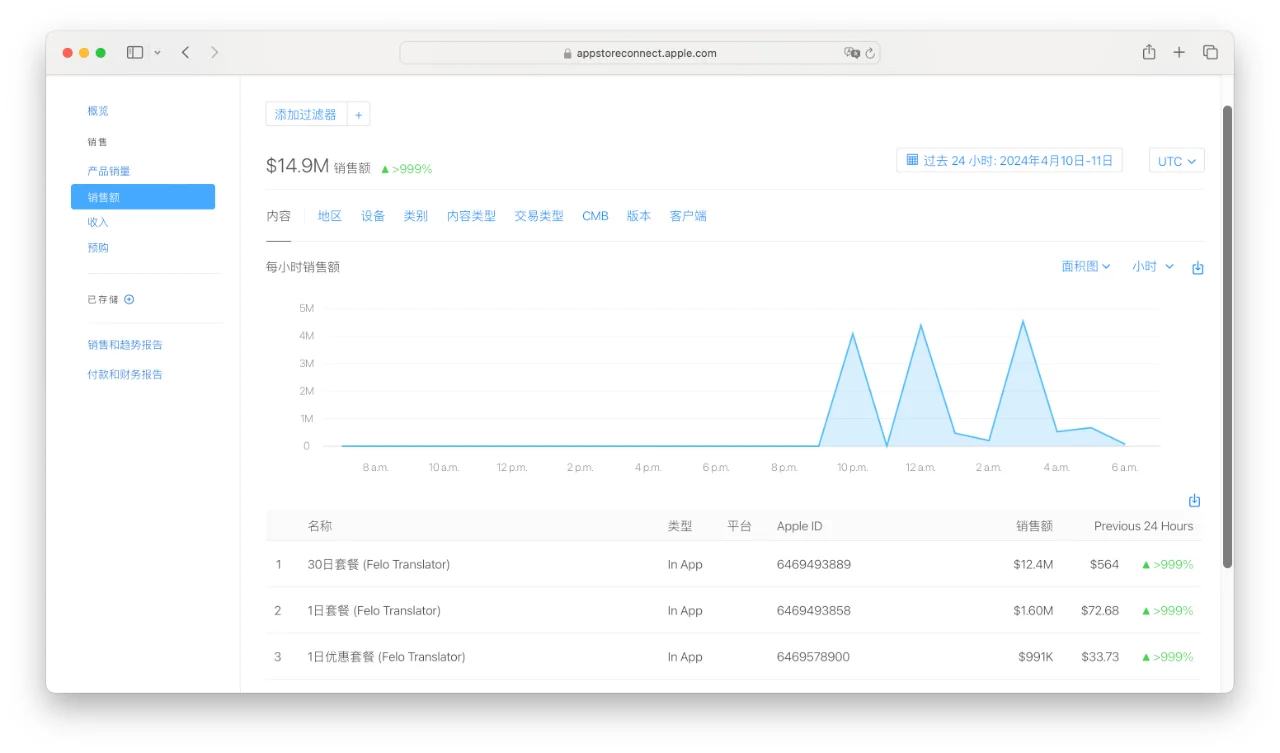Switch to the 地区 tab
The image size is (1280, 753).
(x=330, y=216)
